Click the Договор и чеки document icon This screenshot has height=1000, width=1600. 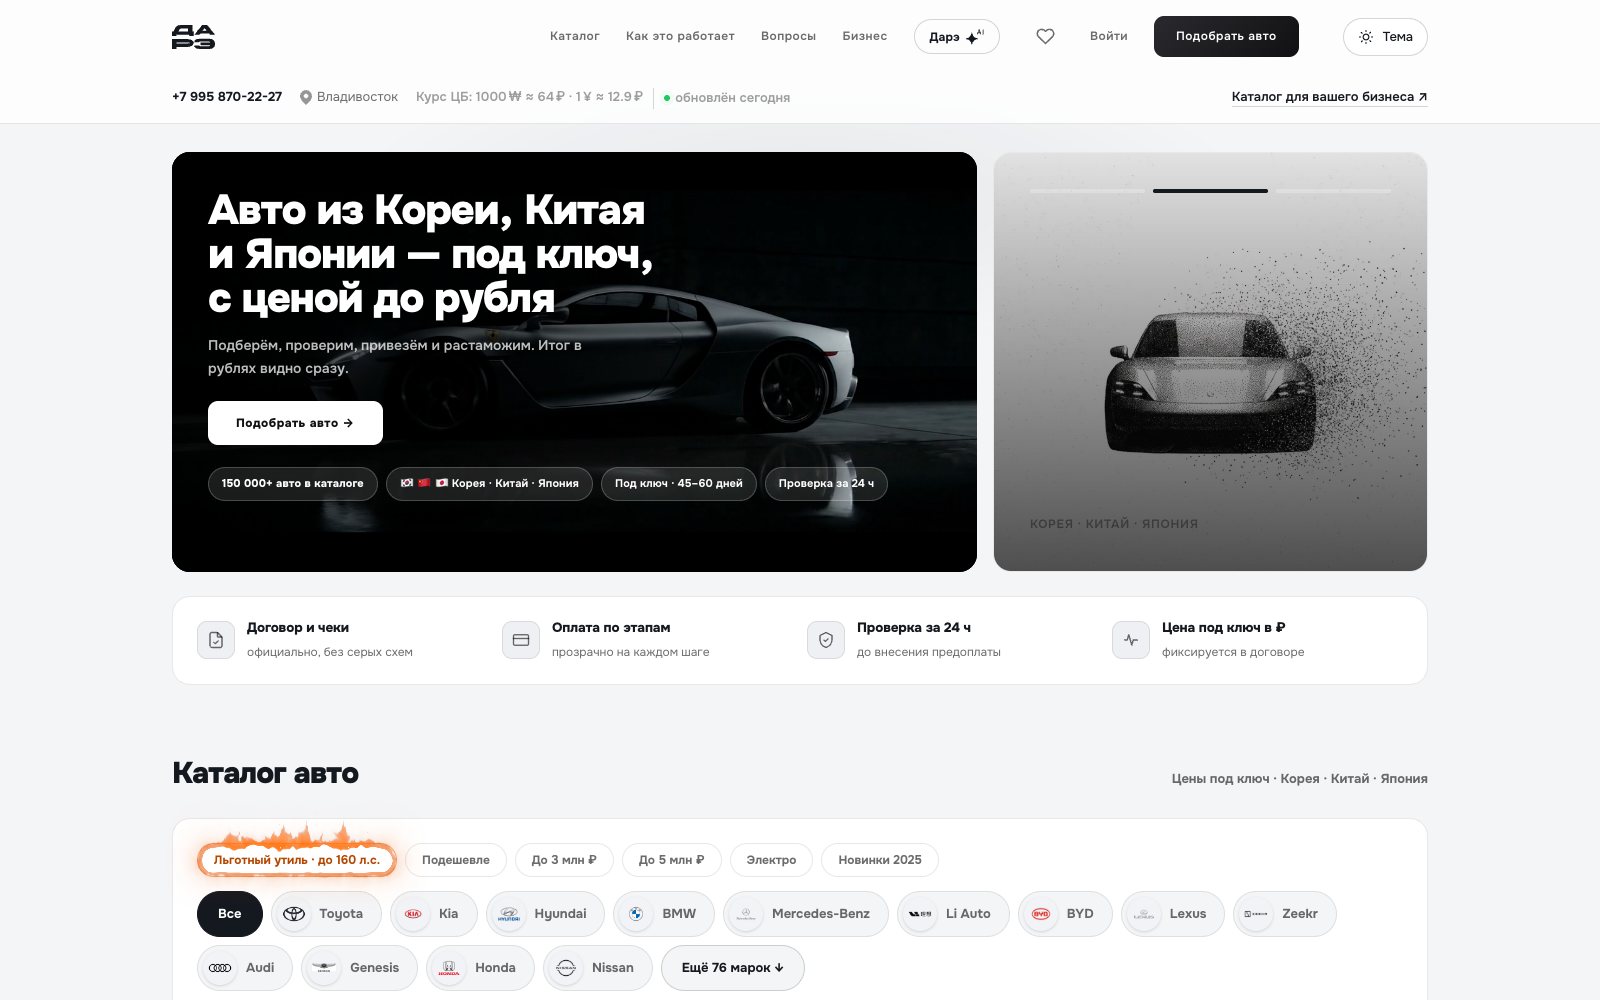click(216, 640)
